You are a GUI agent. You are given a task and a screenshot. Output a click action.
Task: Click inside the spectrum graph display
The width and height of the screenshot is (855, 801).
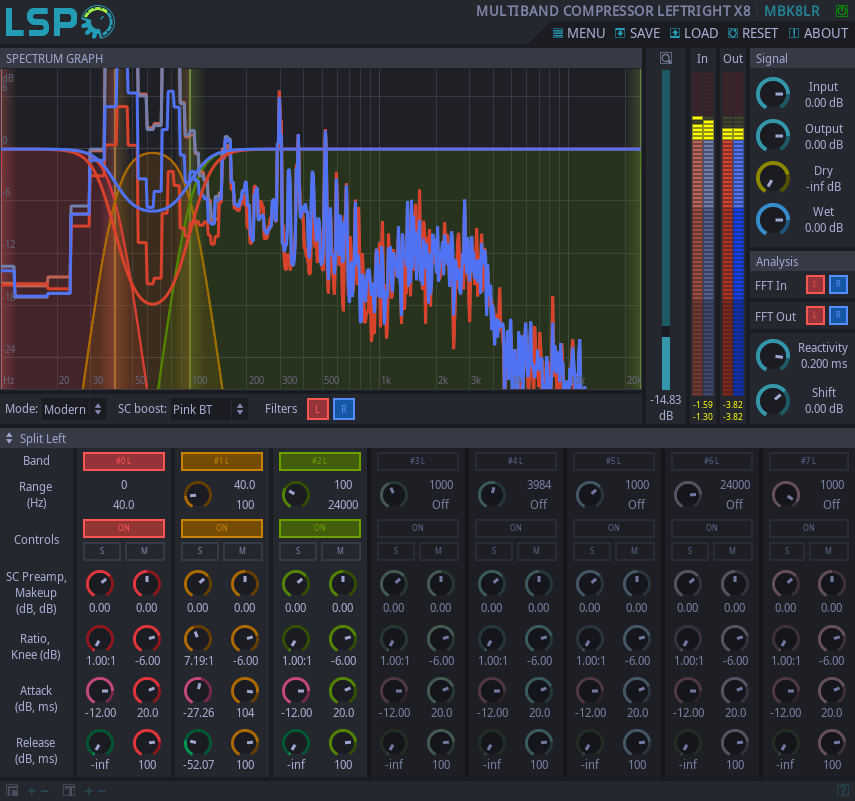(321, 229)
